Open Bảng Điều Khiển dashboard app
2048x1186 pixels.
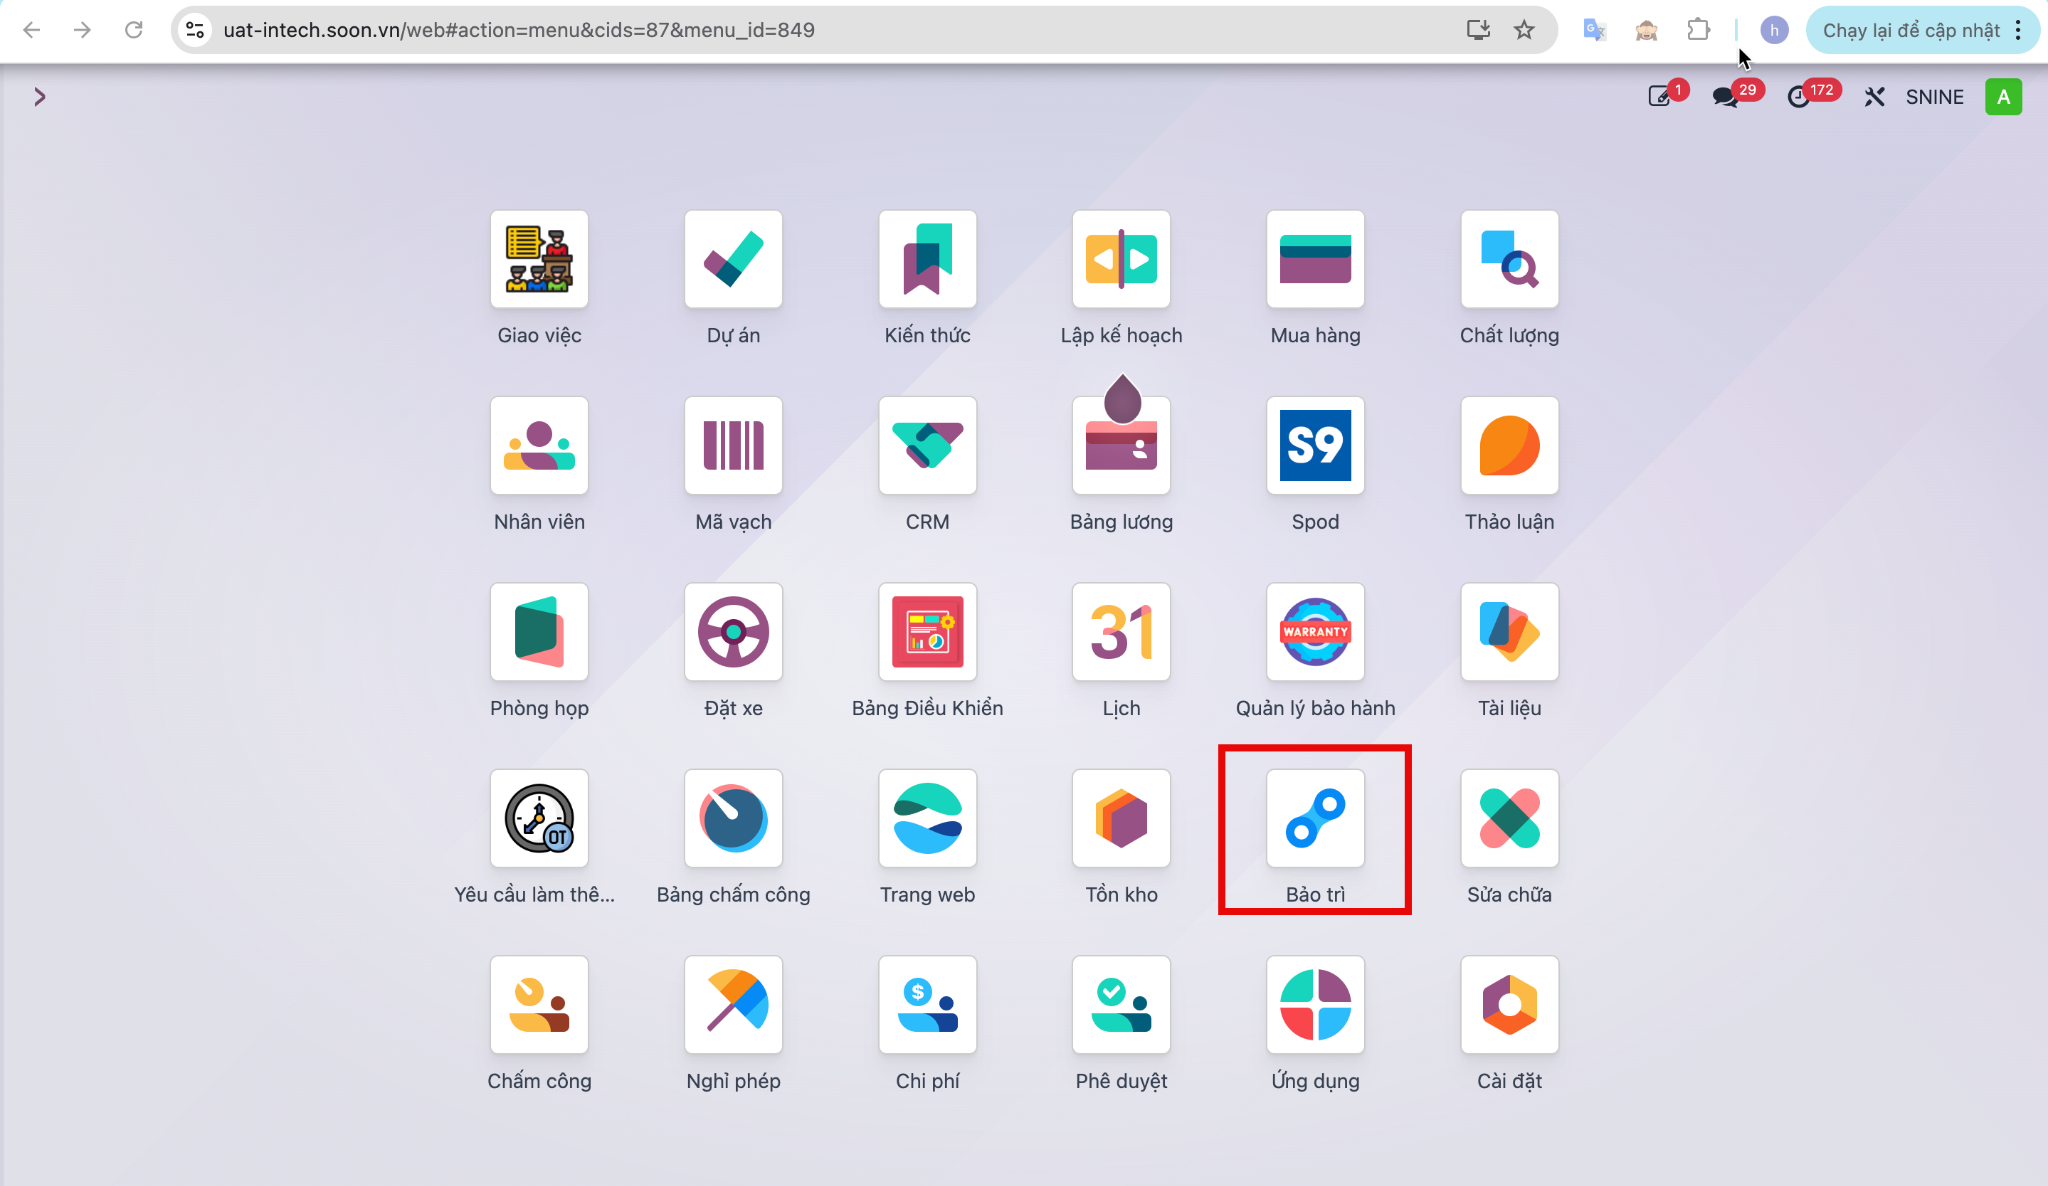(x=927, y=632)
